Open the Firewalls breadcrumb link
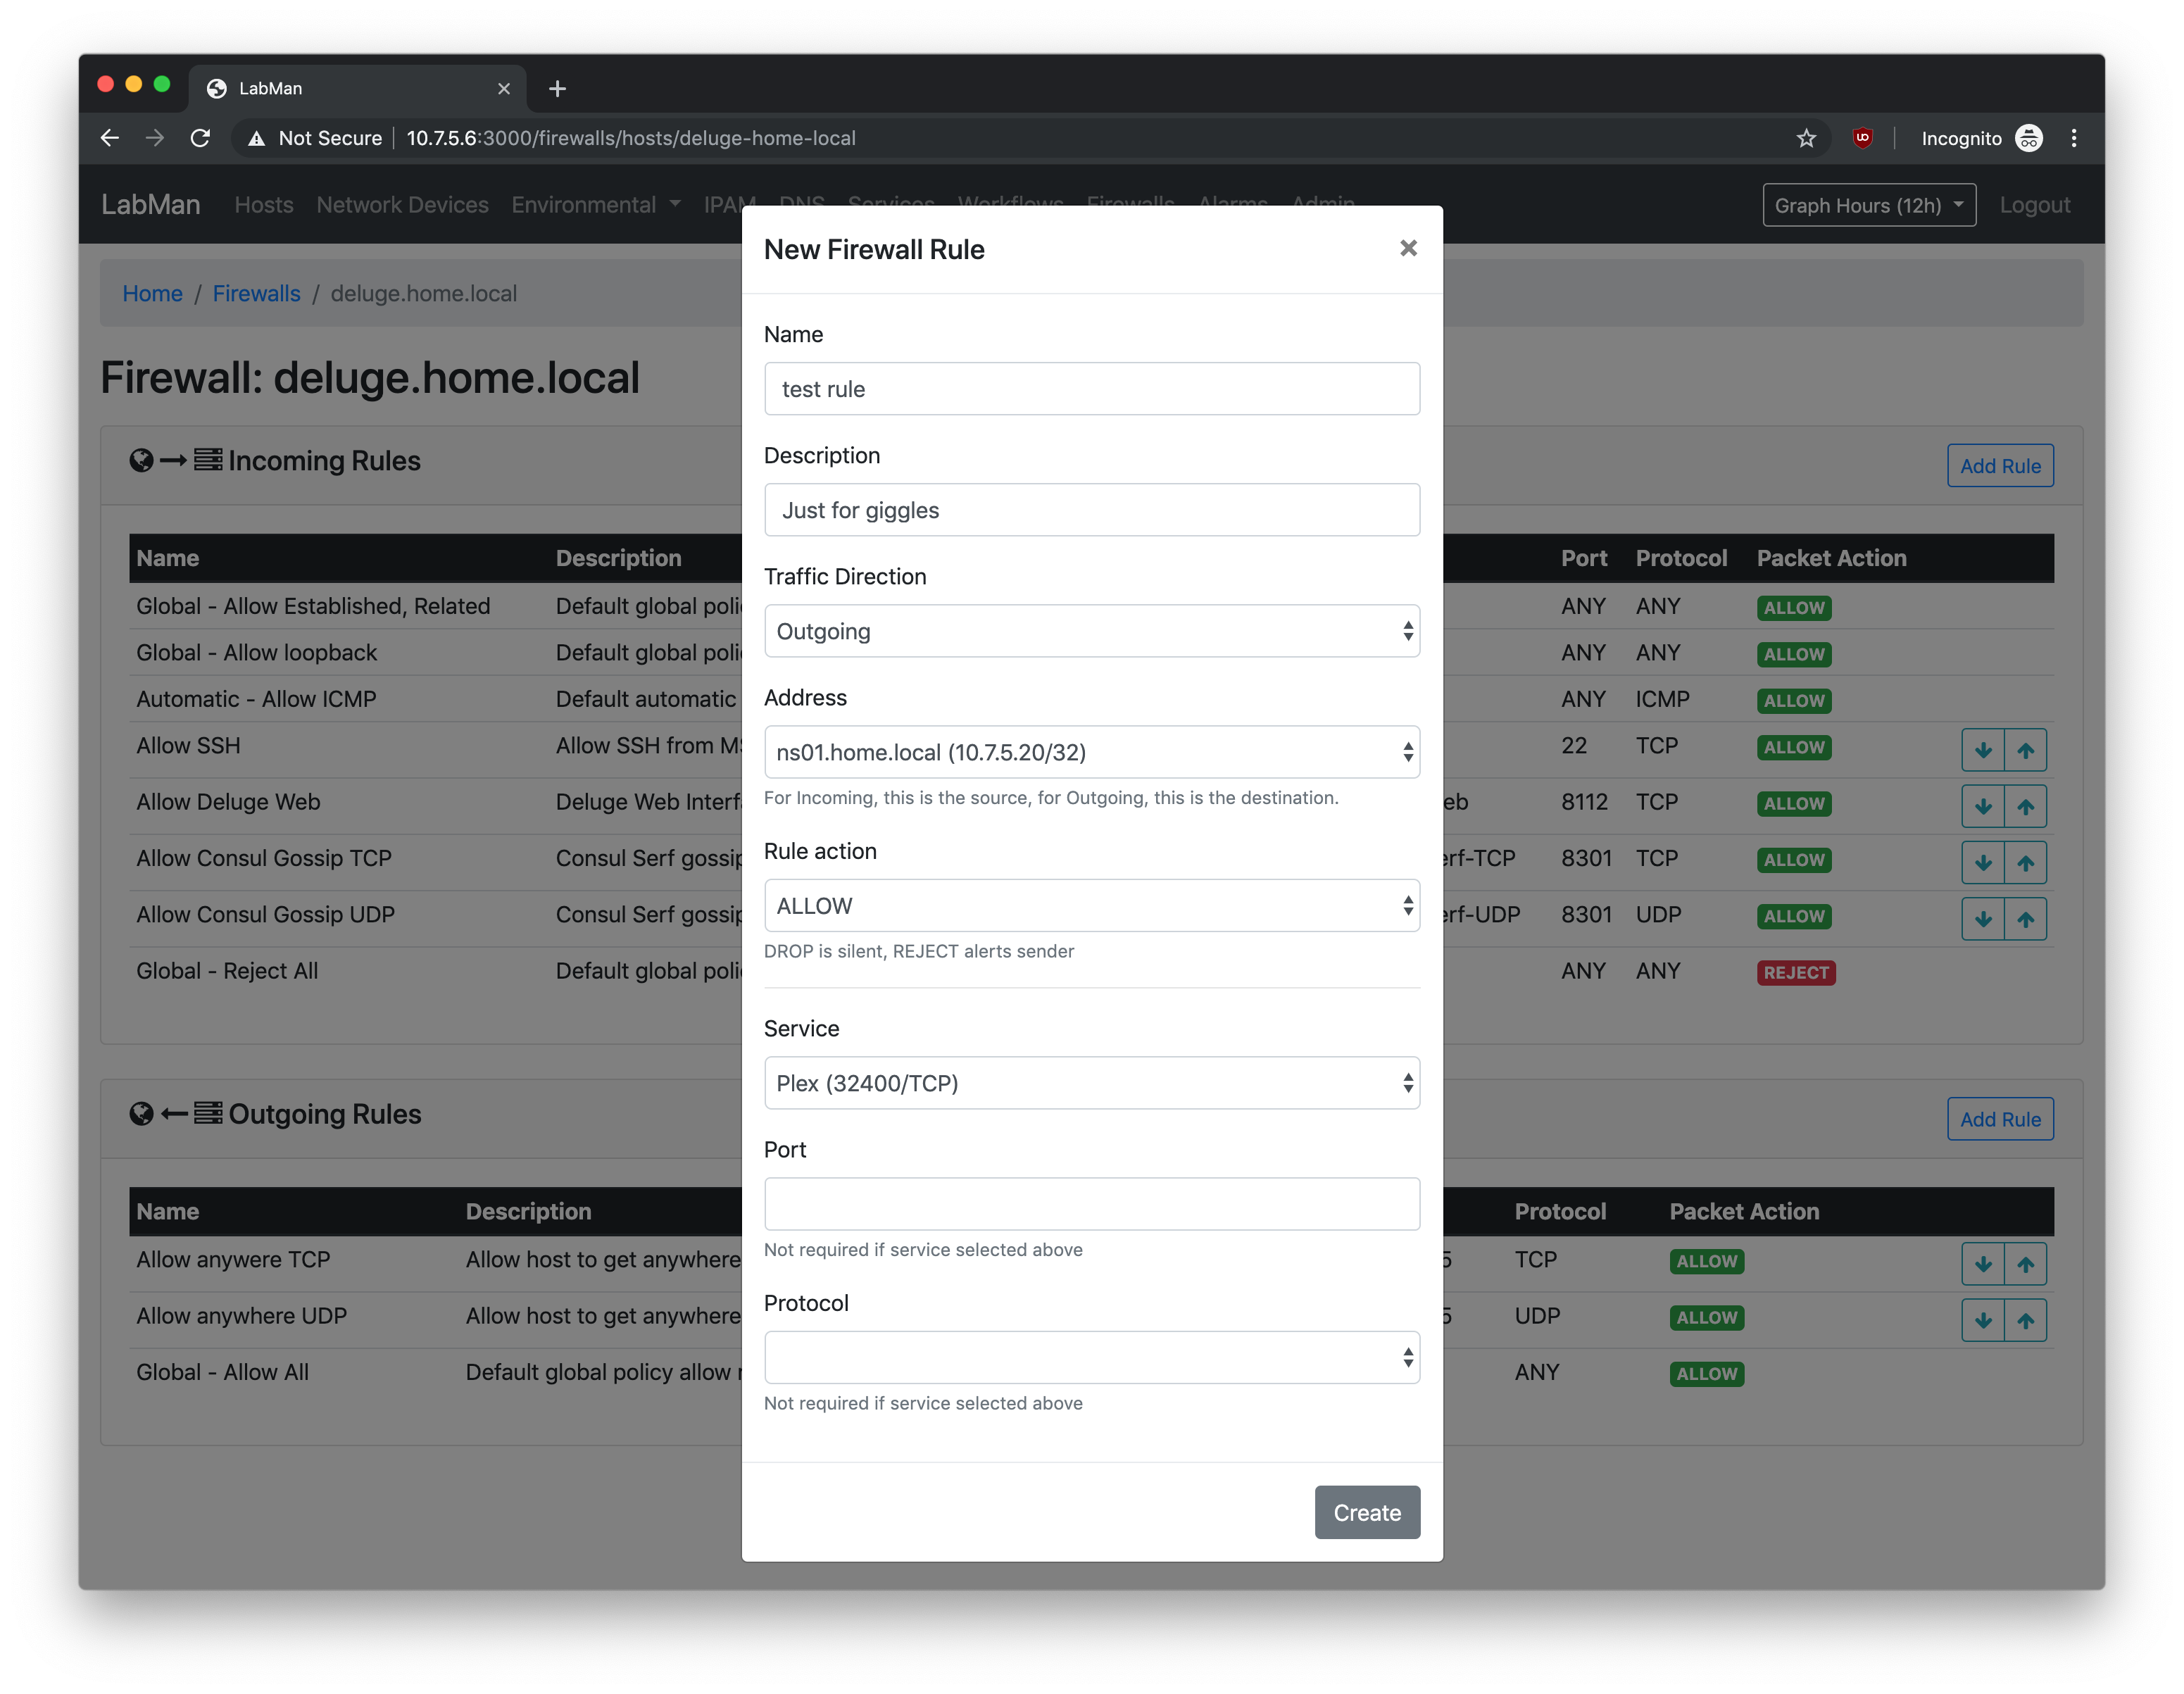 coord(256,293)
